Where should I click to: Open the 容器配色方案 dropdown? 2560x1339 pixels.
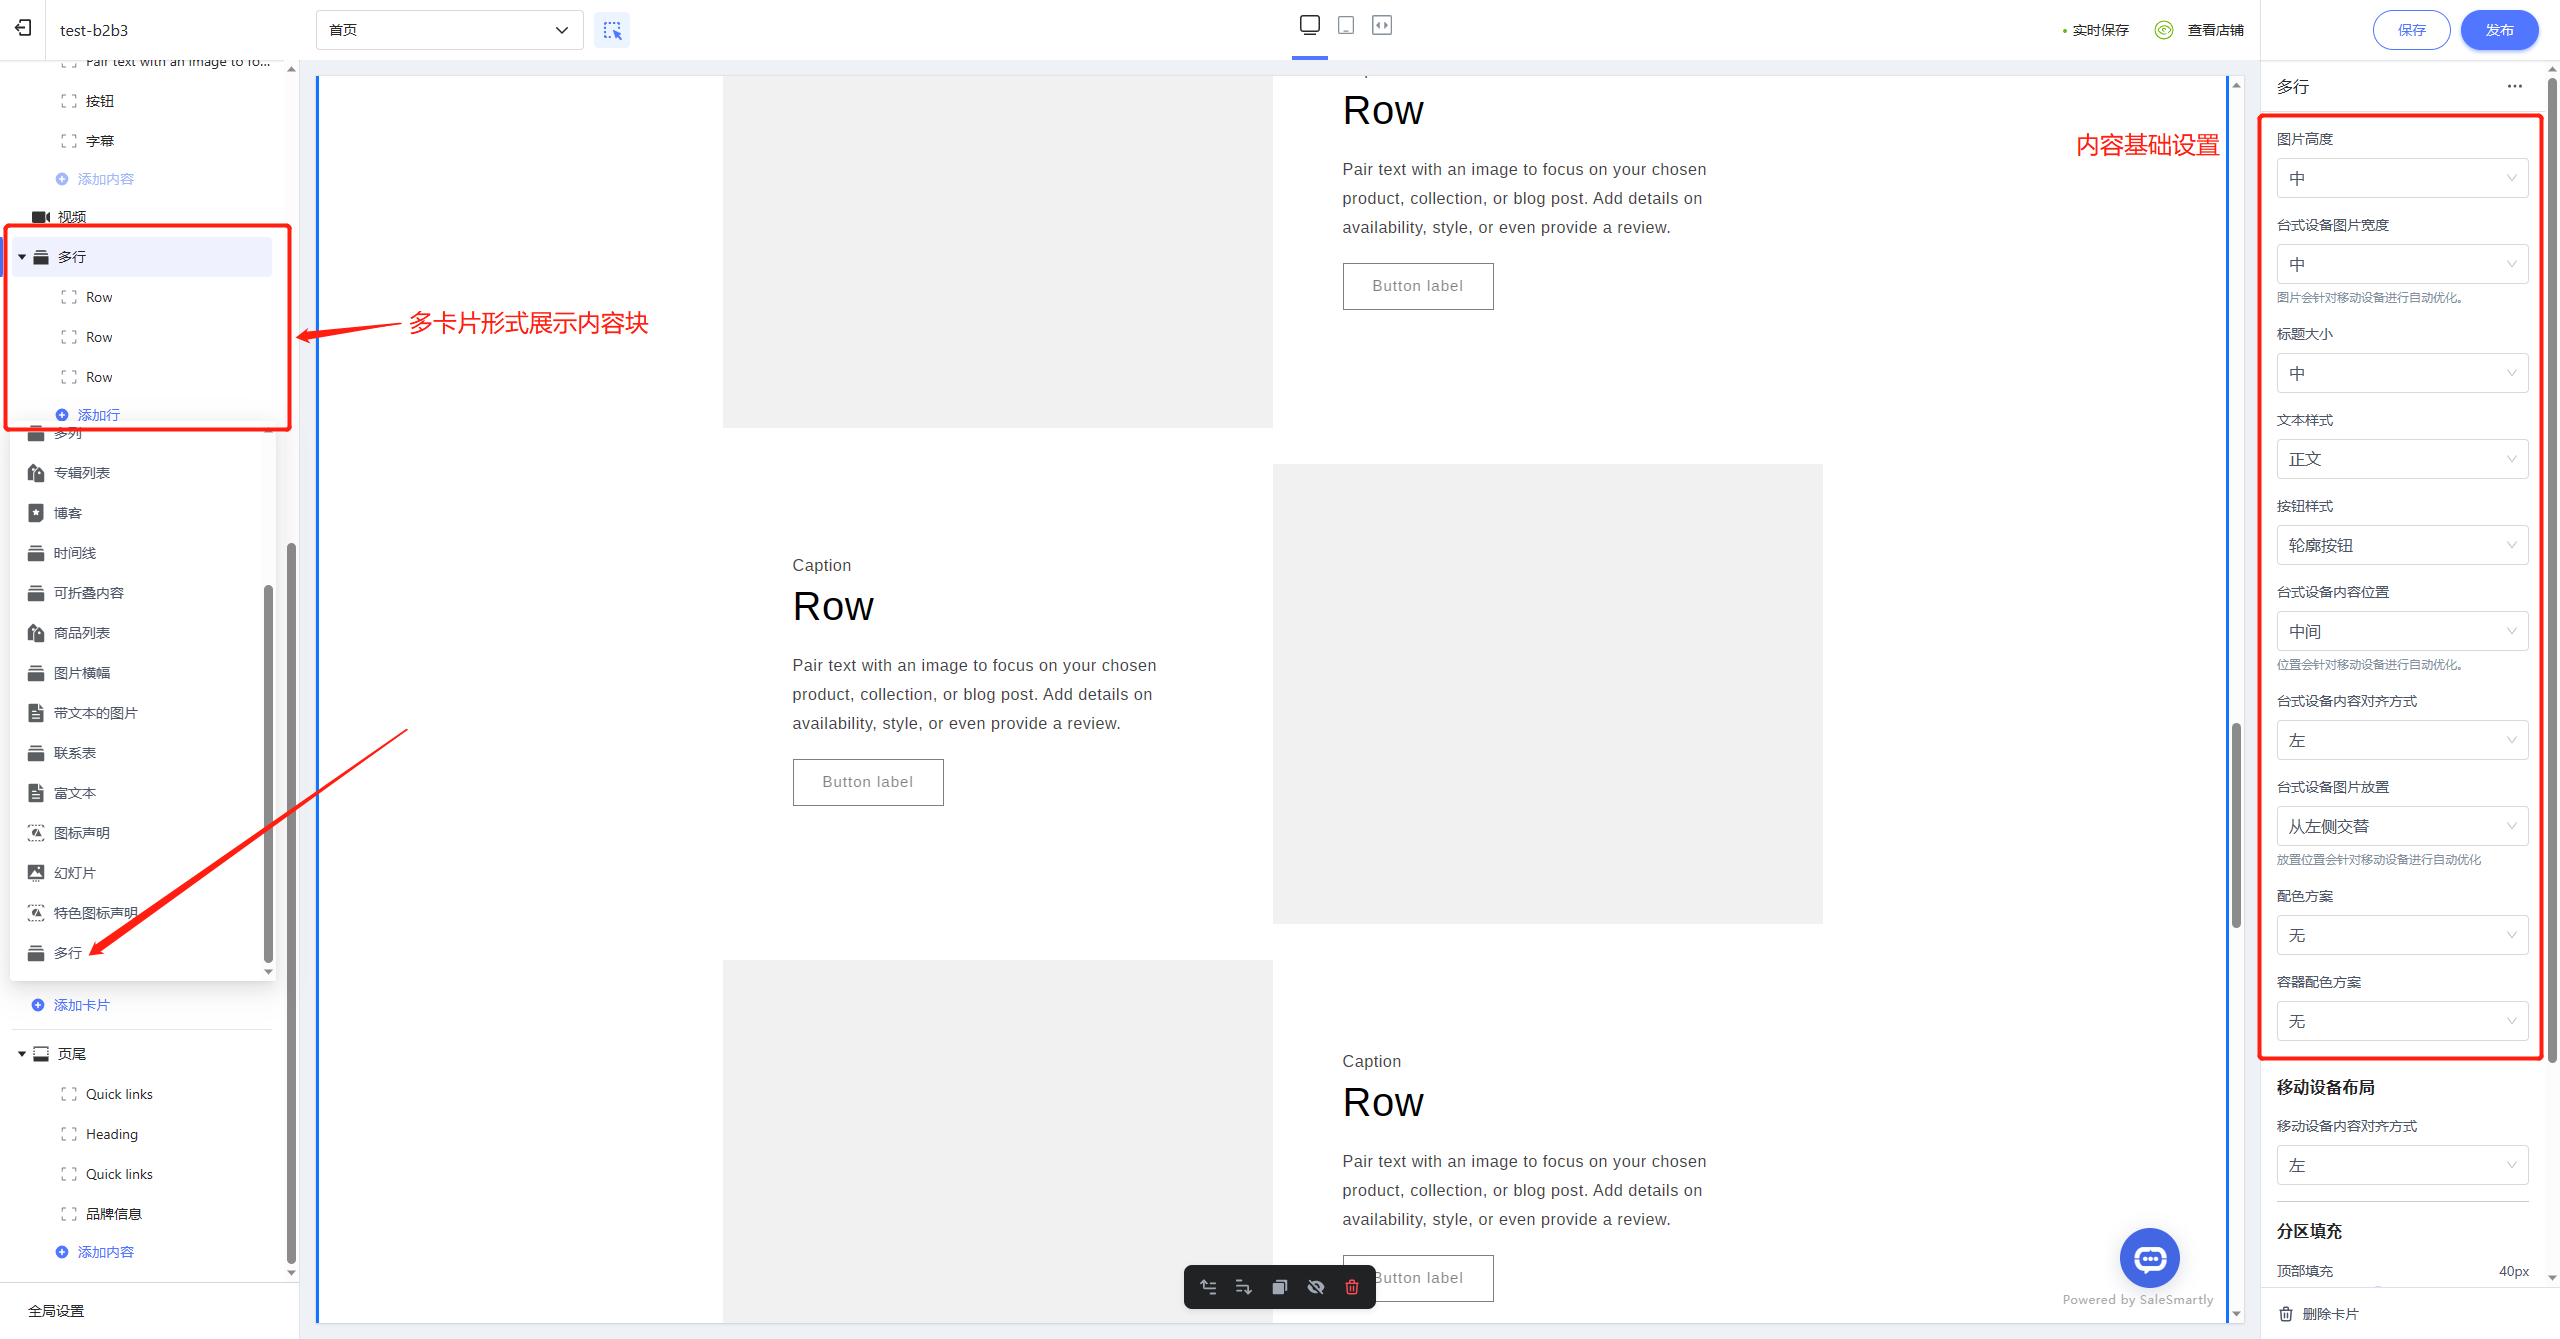tap(2403, 1021)
